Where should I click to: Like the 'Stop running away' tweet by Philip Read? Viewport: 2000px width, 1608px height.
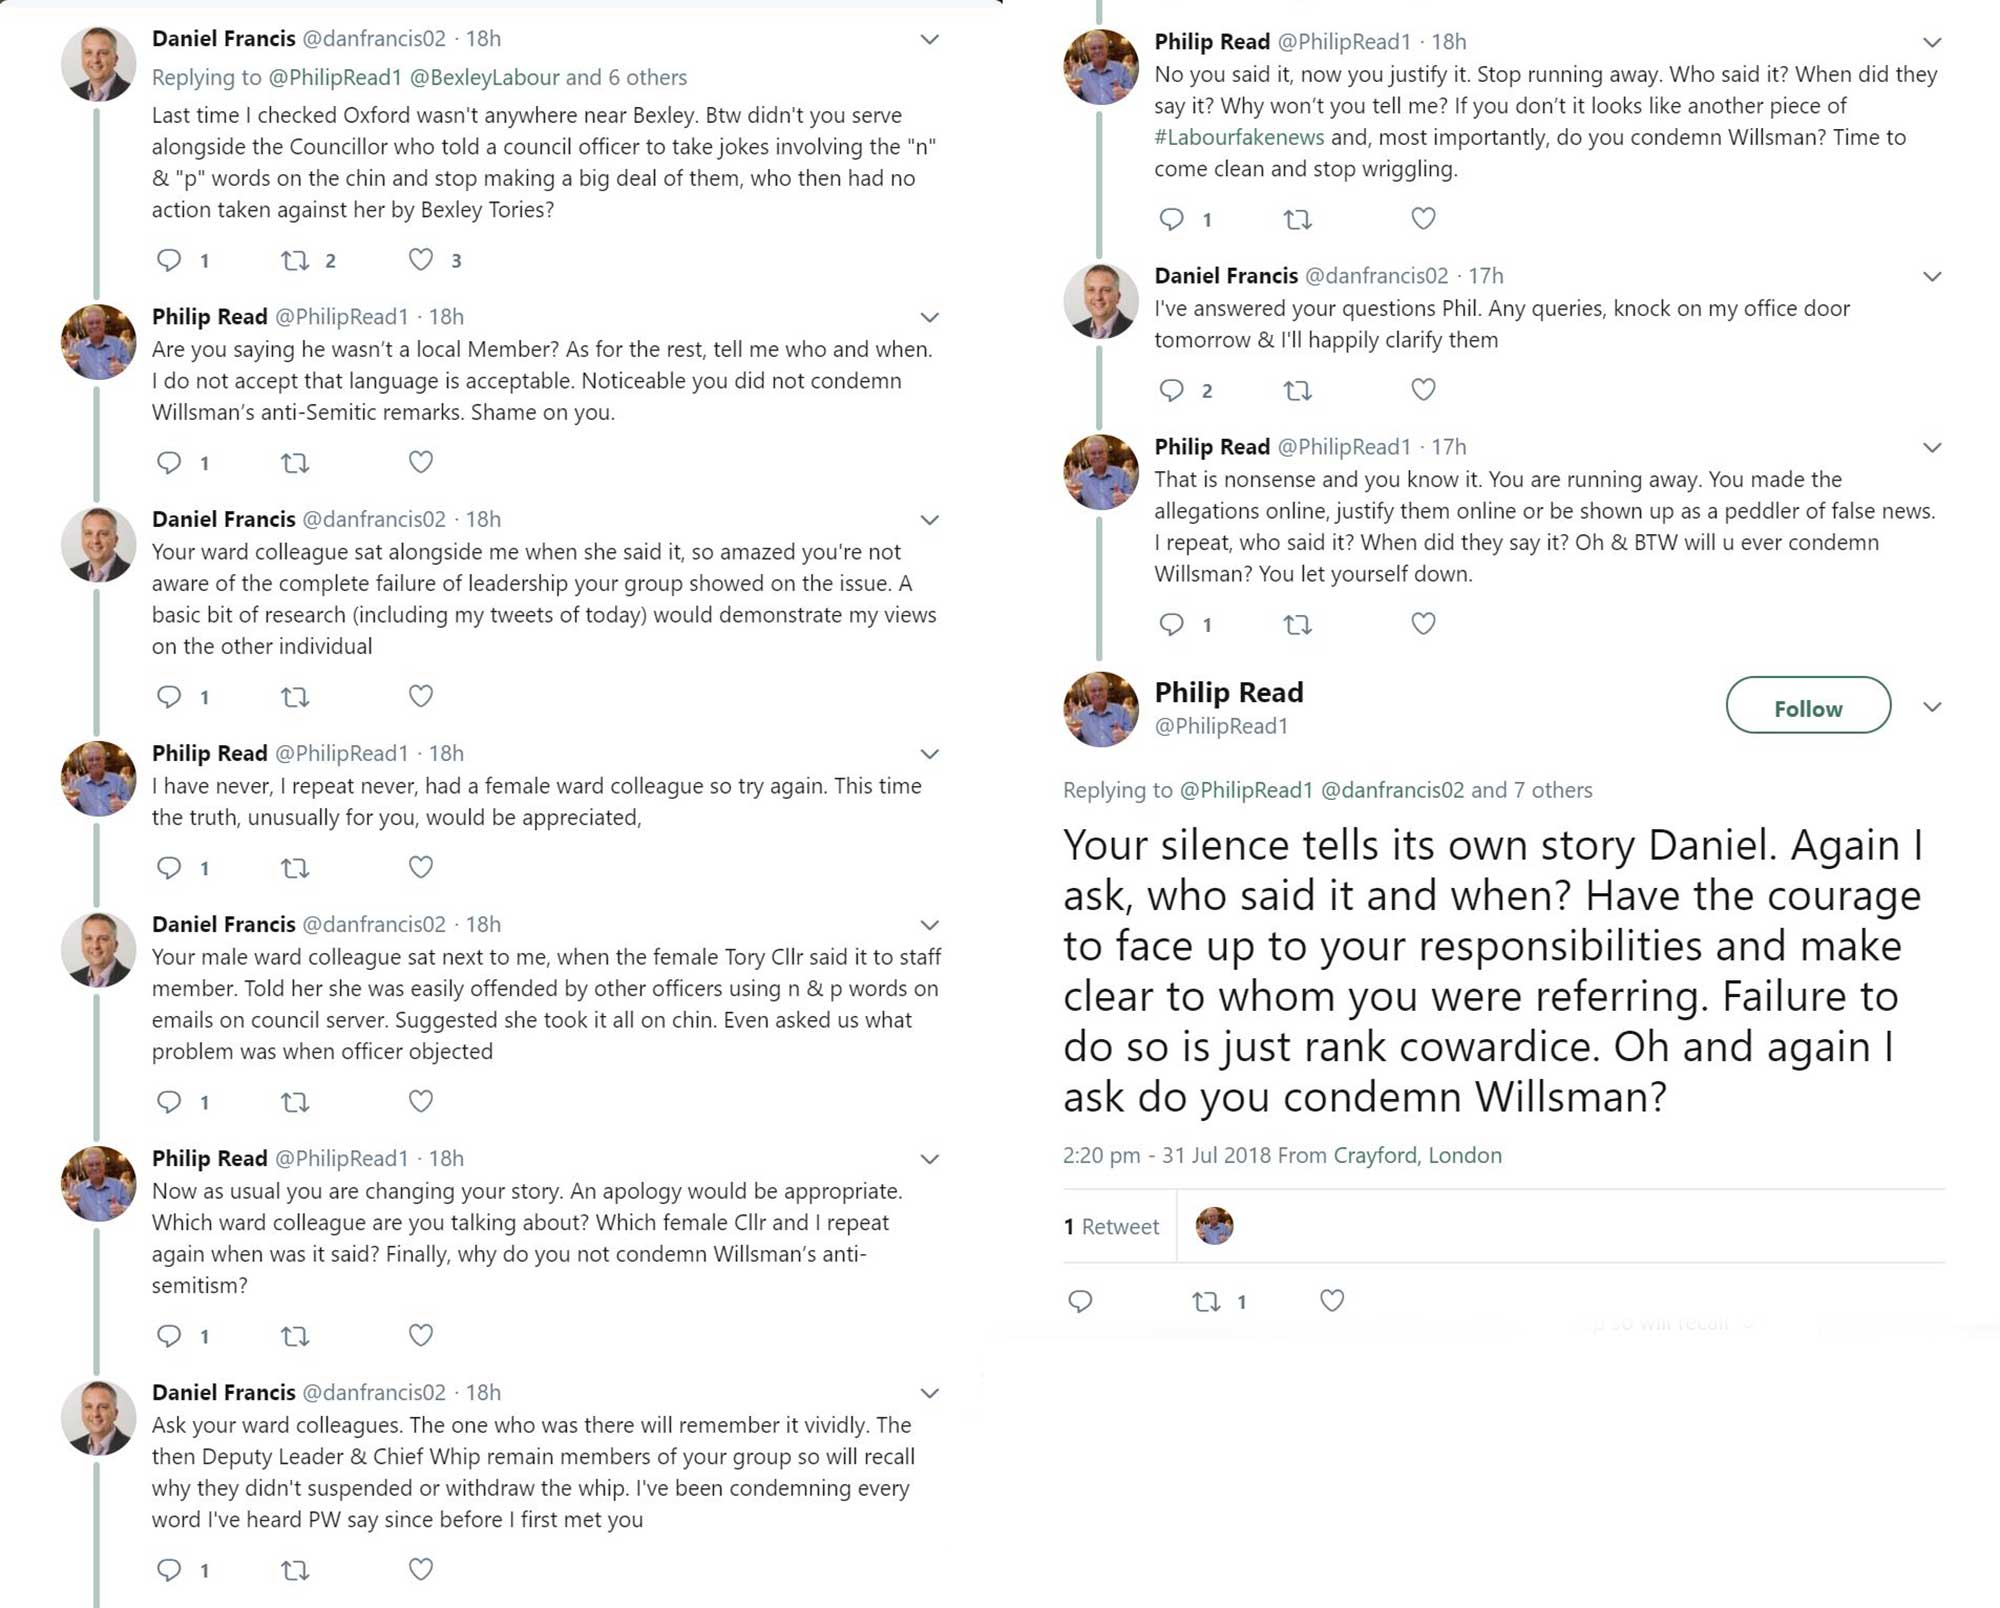[x=1423, y=219]
